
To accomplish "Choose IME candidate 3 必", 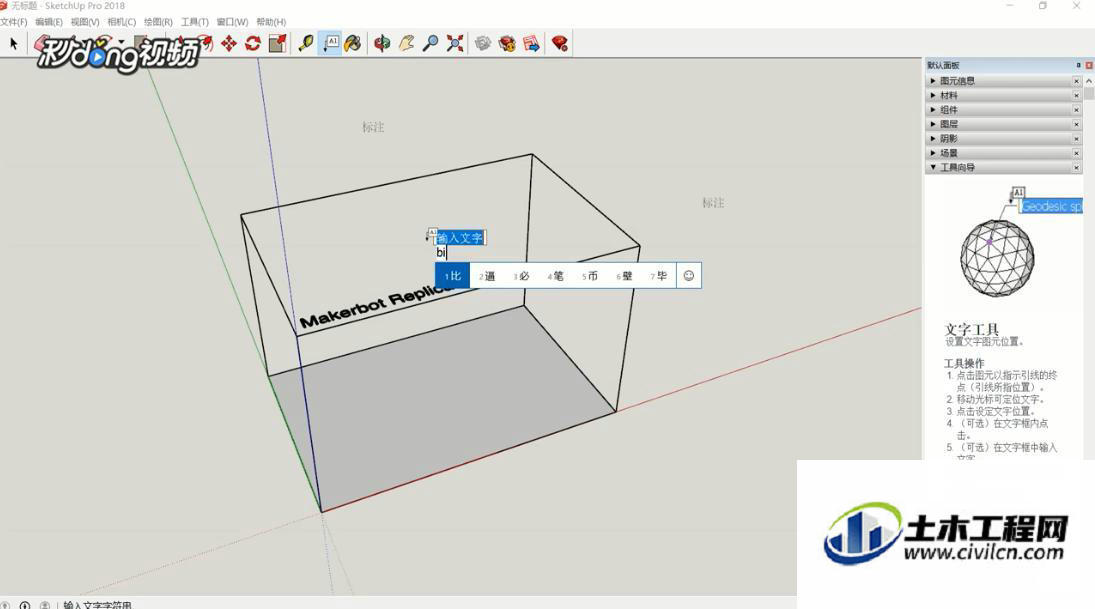I will point(522,276).
